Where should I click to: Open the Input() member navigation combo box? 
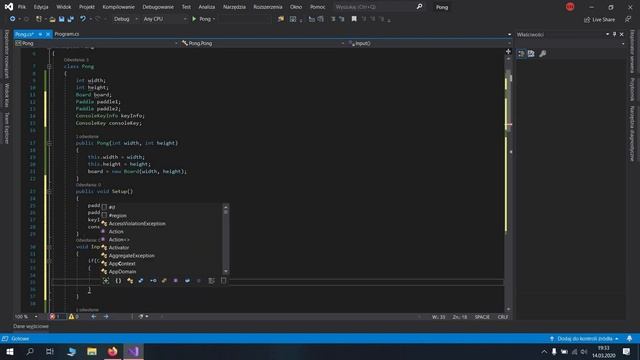coord(429,43)
